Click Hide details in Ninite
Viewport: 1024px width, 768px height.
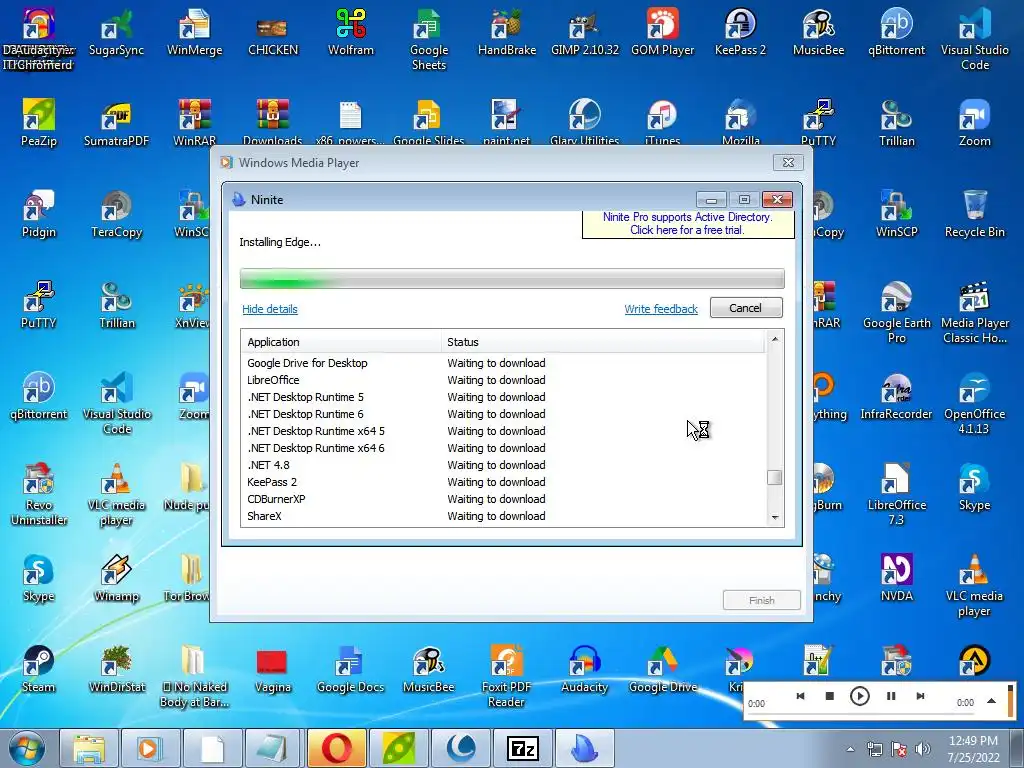[x=270, y=309]
